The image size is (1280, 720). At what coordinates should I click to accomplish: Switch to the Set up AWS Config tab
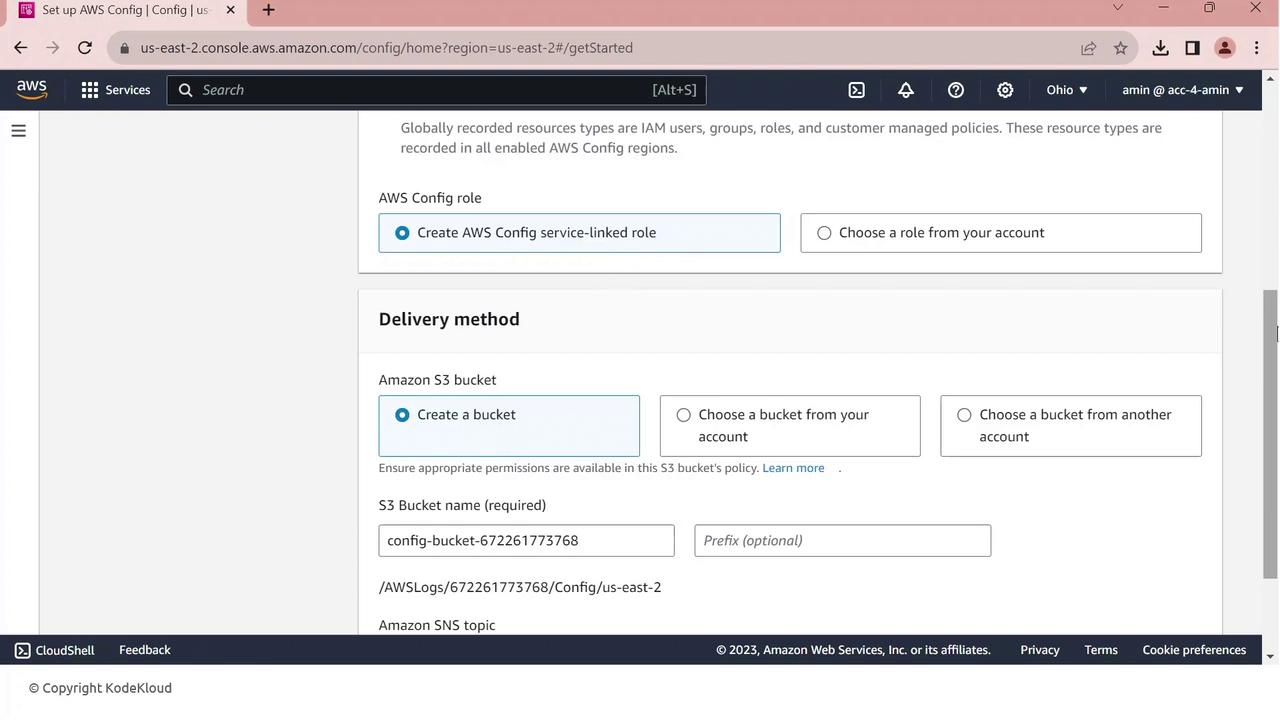[x=125, y=10]
